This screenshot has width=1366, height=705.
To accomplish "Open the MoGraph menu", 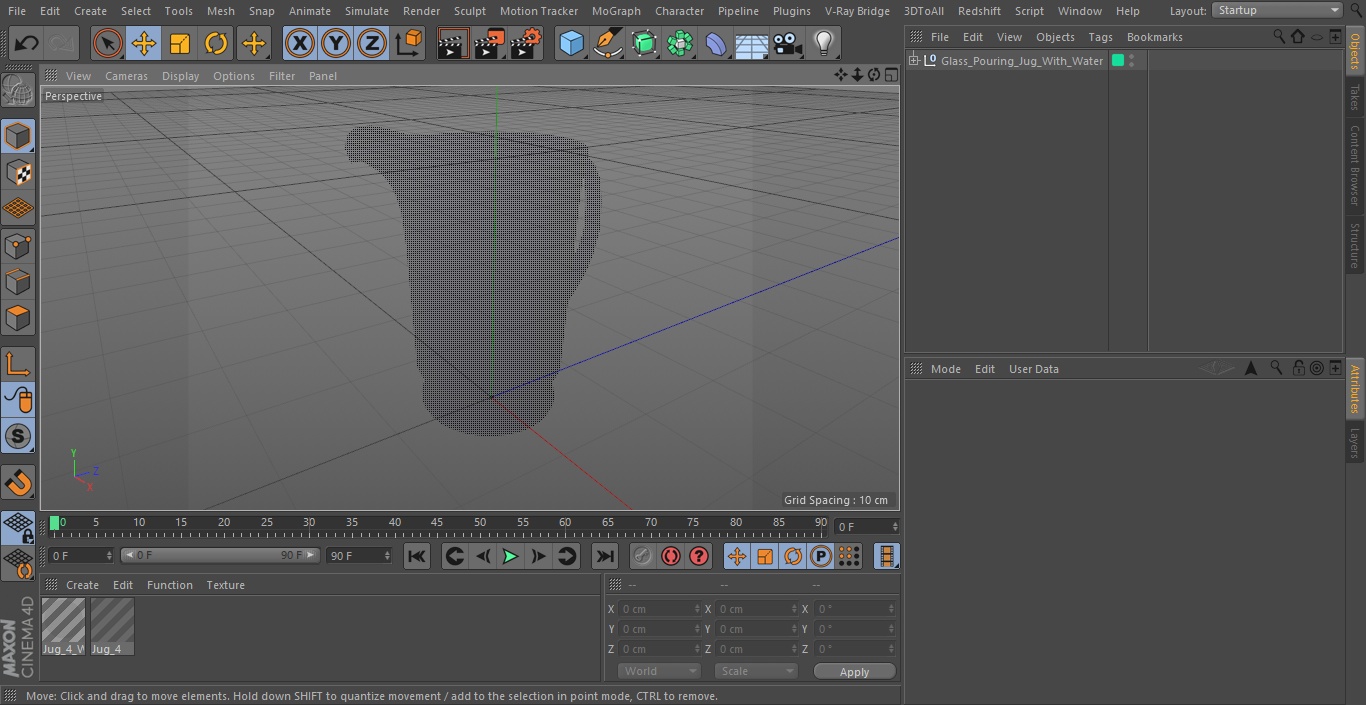I will coord(616,11).
